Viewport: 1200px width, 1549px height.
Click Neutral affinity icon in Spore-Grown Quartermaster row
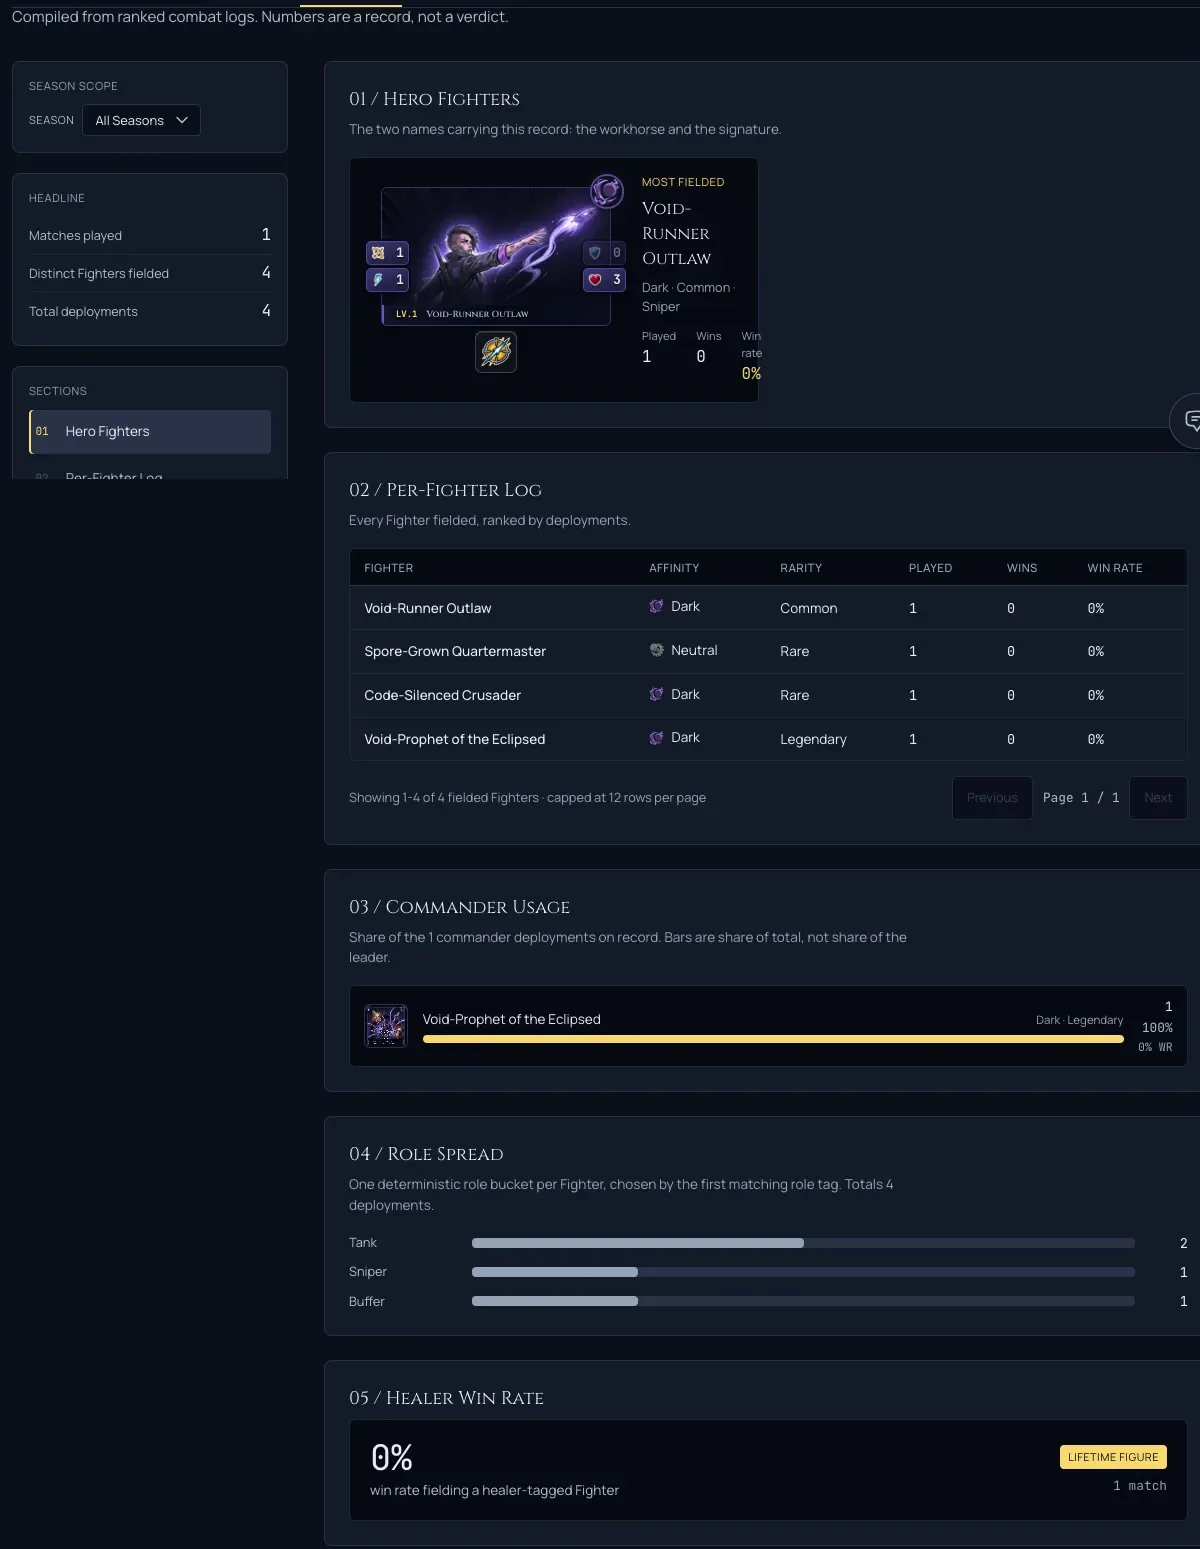pyautogui.click(x=656, y=650)
